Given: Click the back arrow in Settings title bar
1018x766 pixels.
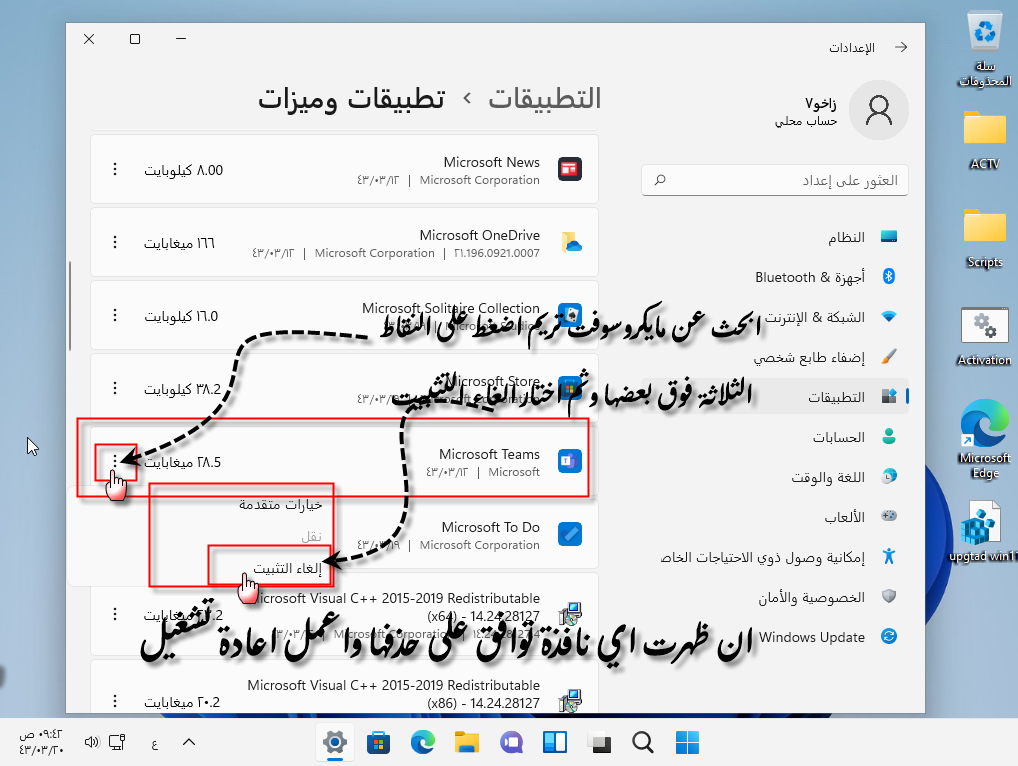Looking at the screenshot, I should pyautogui.click(x=901, y=47).
